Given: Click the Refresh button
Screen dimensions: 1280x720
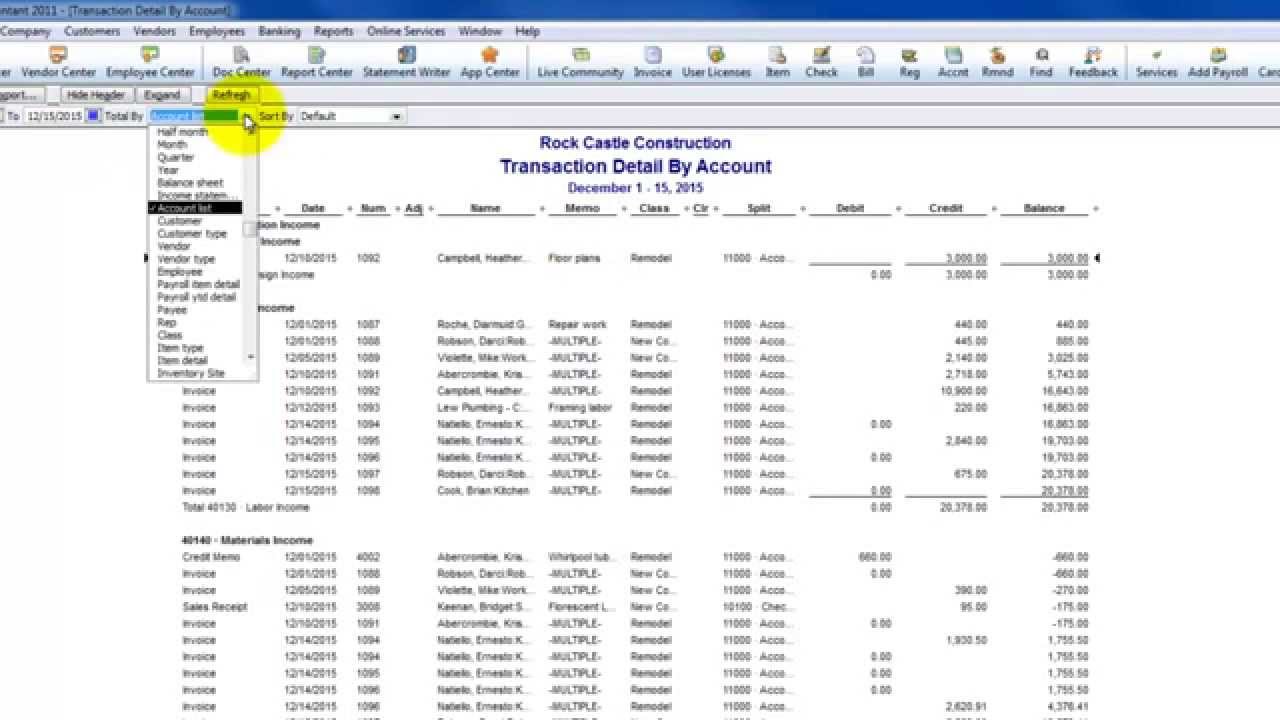Looking at the screenshot, I should point(232,95).
